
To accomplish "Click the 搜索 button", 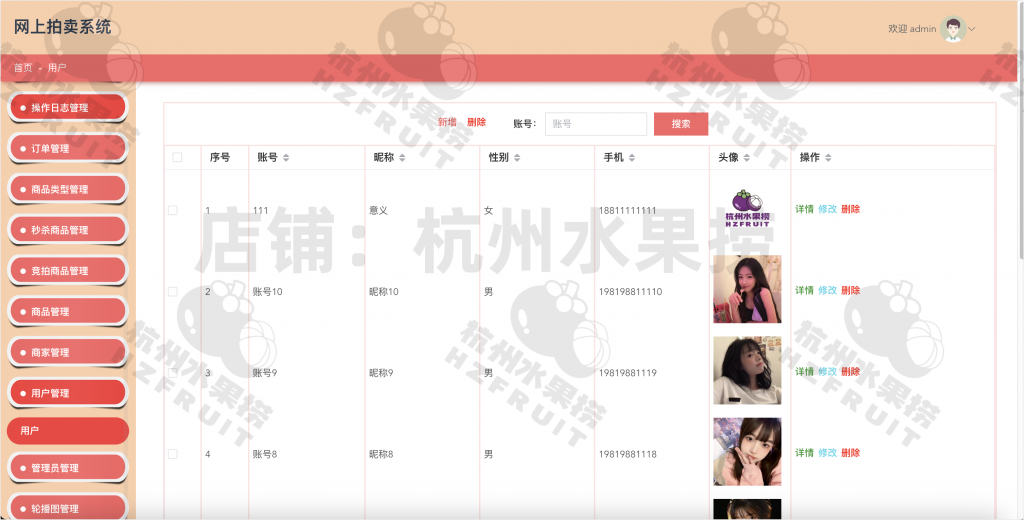I will pos(681,123).
